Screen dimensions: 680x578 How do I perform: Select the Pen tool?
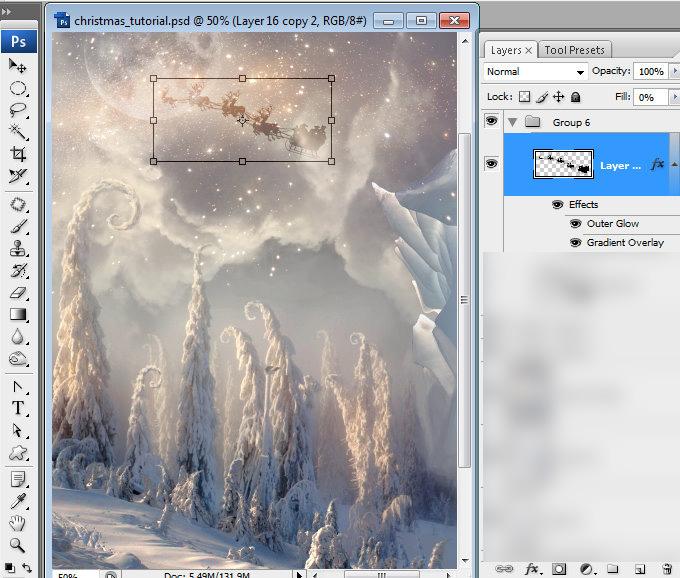click(17, 386)
